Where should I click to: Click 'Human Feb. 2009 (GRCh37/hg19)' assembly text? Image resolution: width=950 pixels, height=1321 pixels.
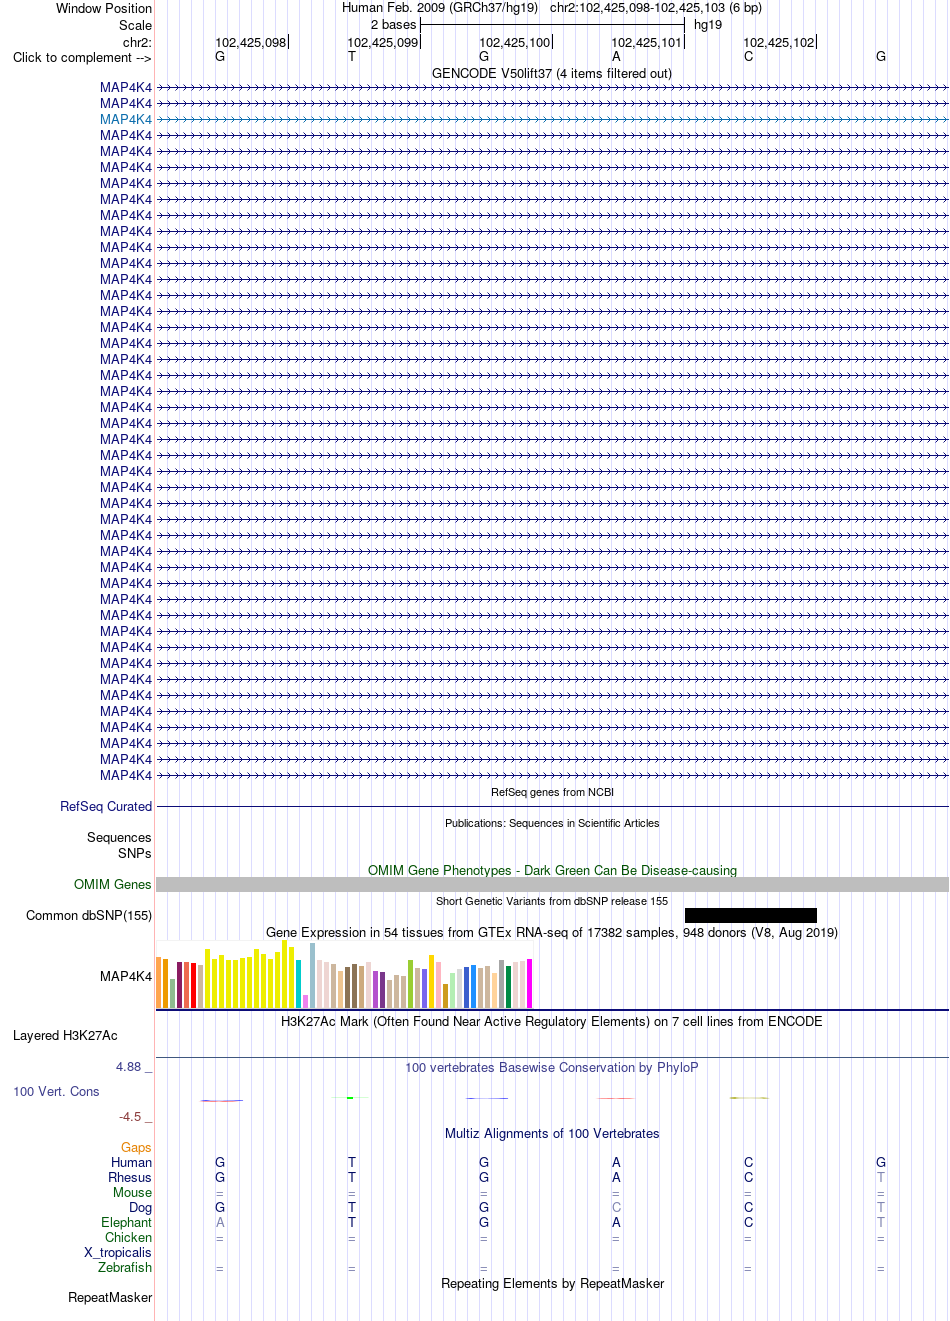pos(440,8)
